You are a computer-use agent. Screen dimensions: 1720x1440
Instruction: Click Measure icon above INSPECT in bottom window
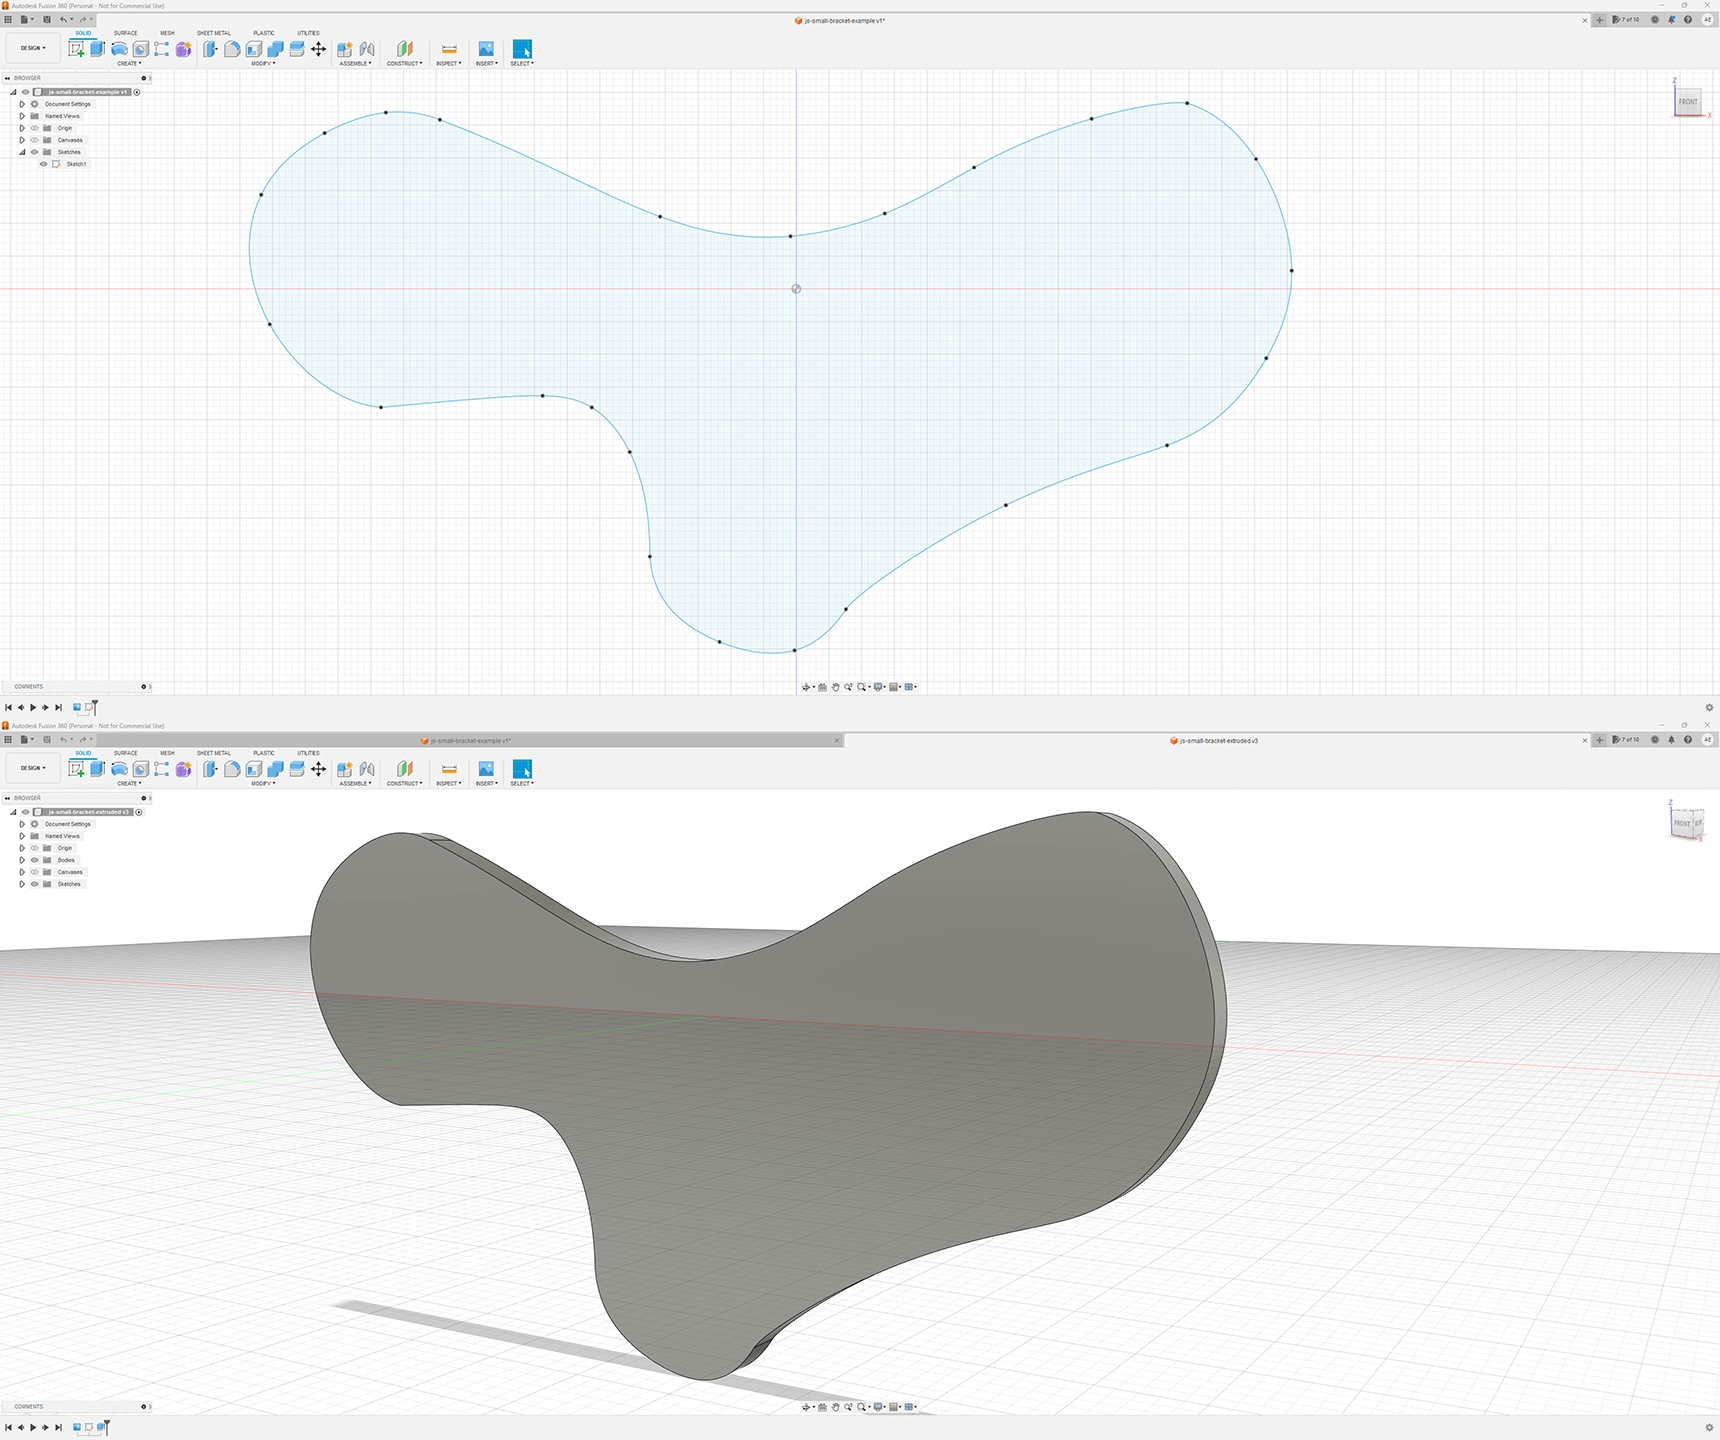449,769
